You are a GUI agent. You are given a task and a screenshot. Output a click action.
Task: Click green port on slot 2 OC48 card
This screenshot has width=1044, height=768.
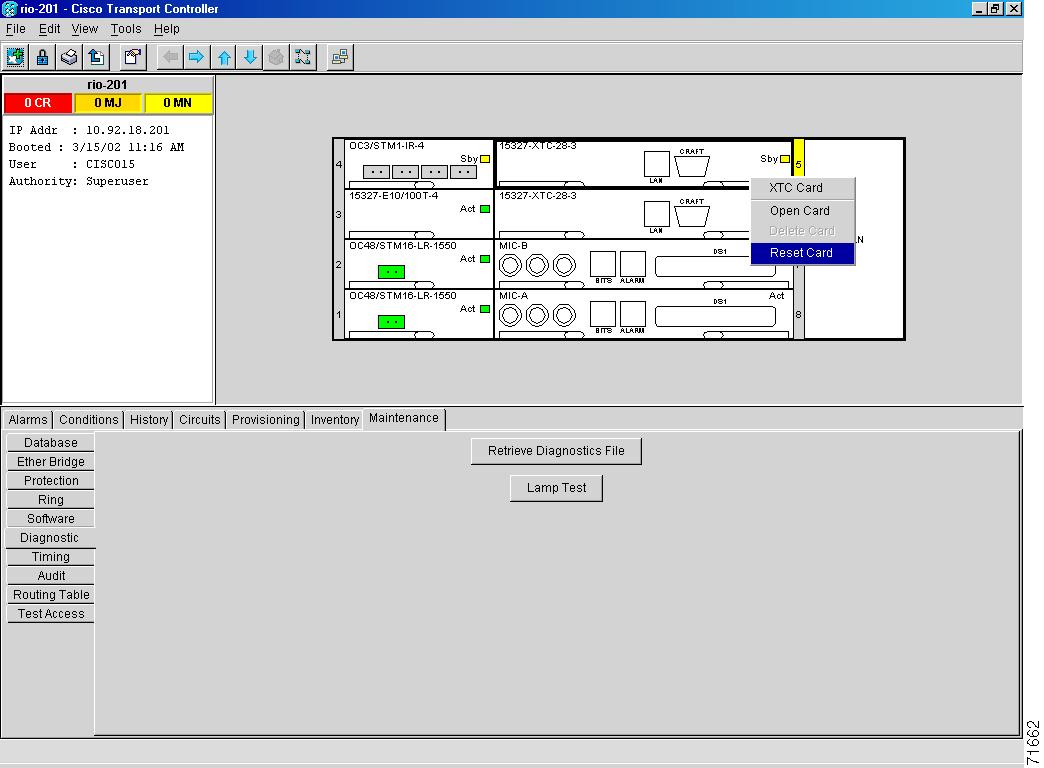(392, 272)
